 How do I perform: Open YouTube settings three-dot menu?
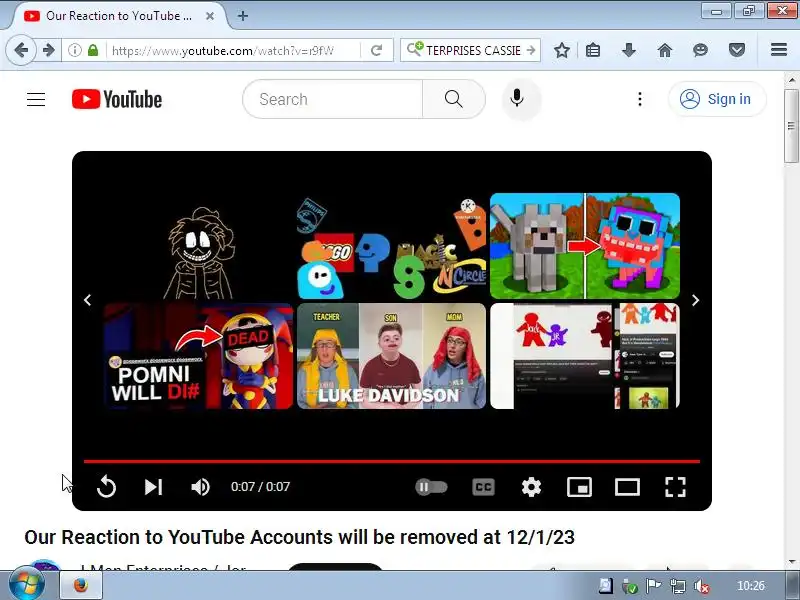pyautogui.click(x=640, y=99)
